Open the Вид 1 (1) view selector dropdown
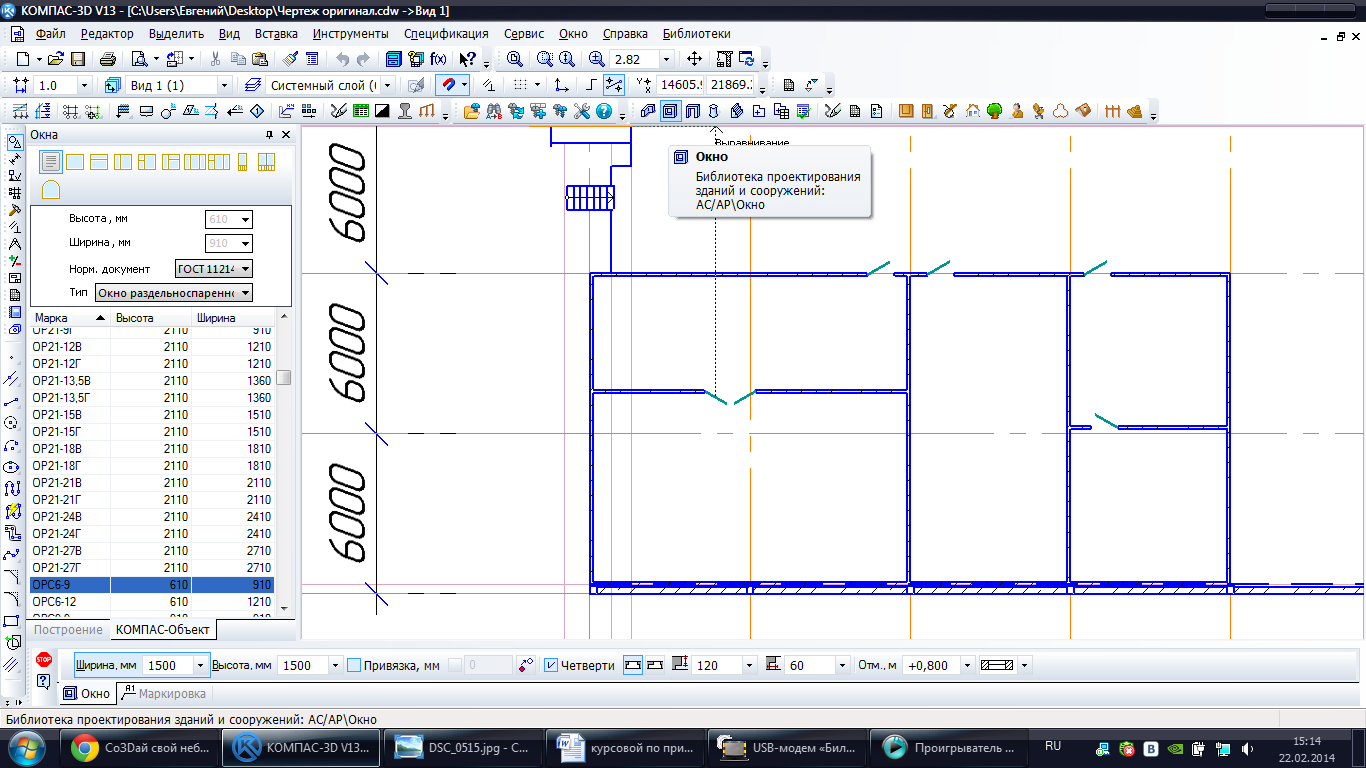The height and width of the screenshot is (768, 1366). pyautogui.click(x=224, y=86)
